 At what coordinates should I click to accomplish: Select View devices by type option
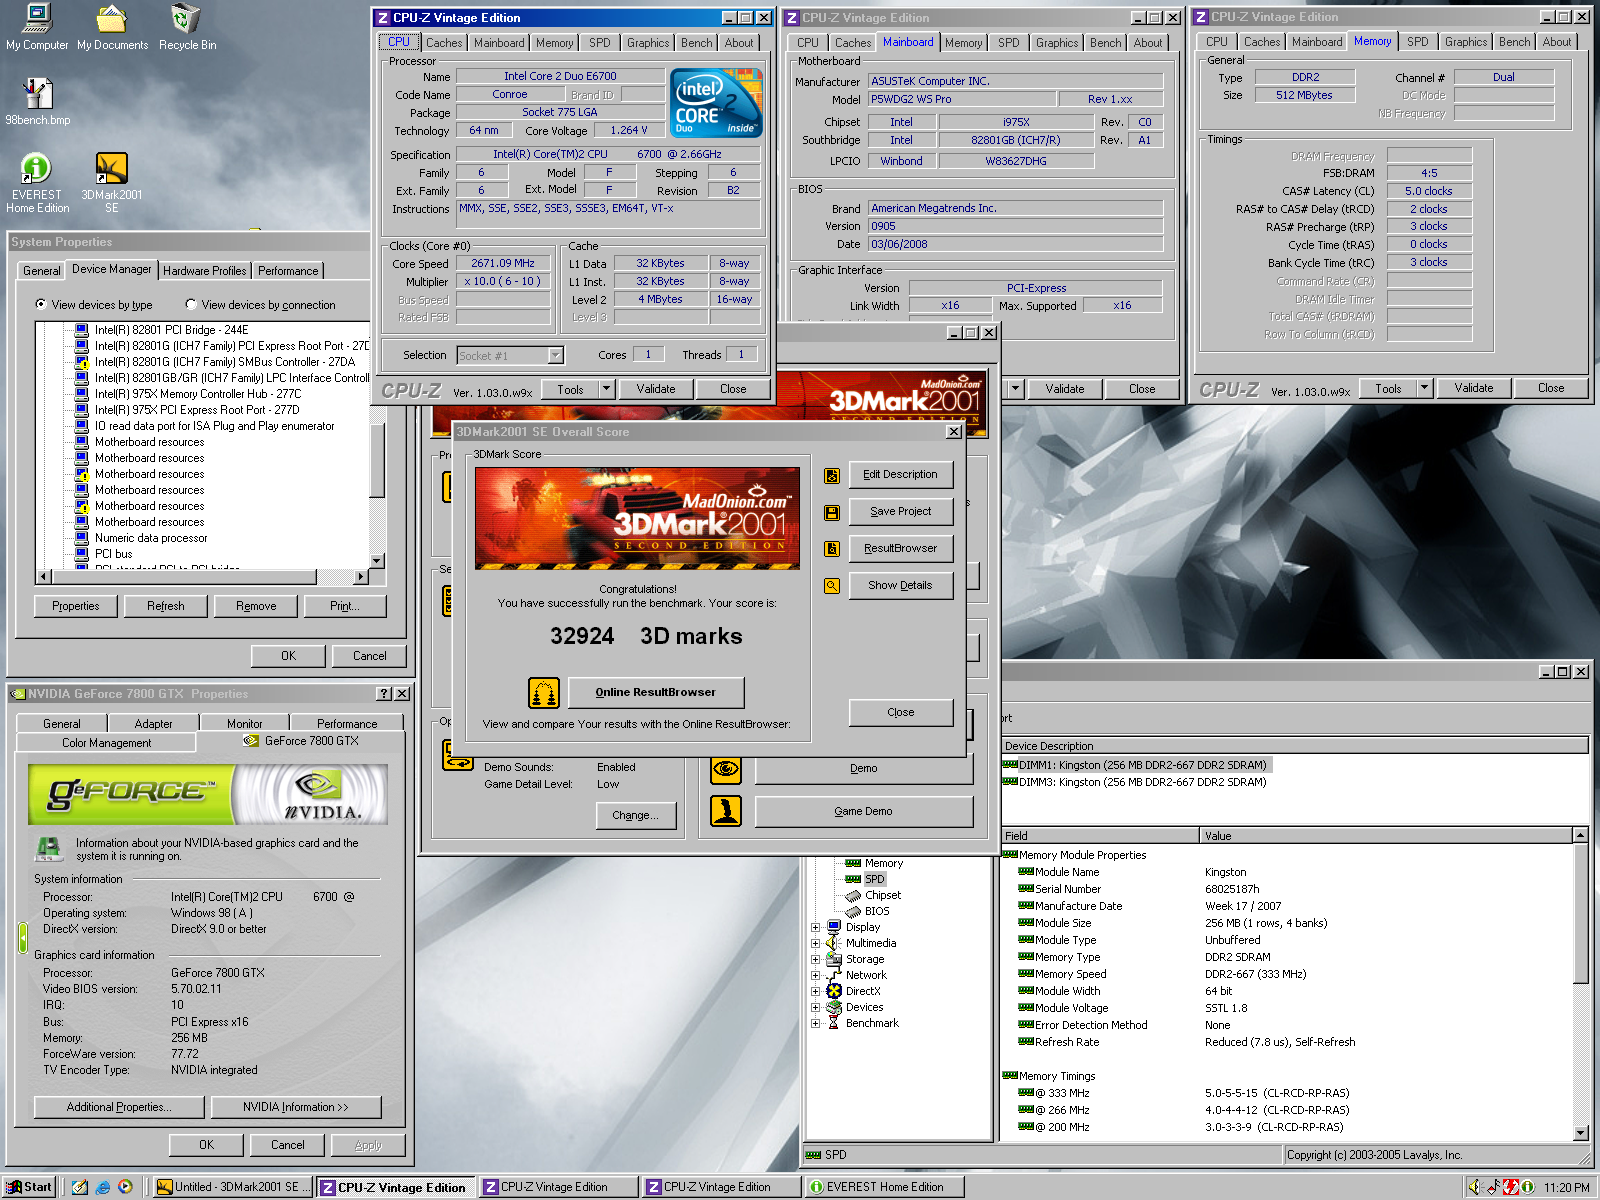coord(41,305)
